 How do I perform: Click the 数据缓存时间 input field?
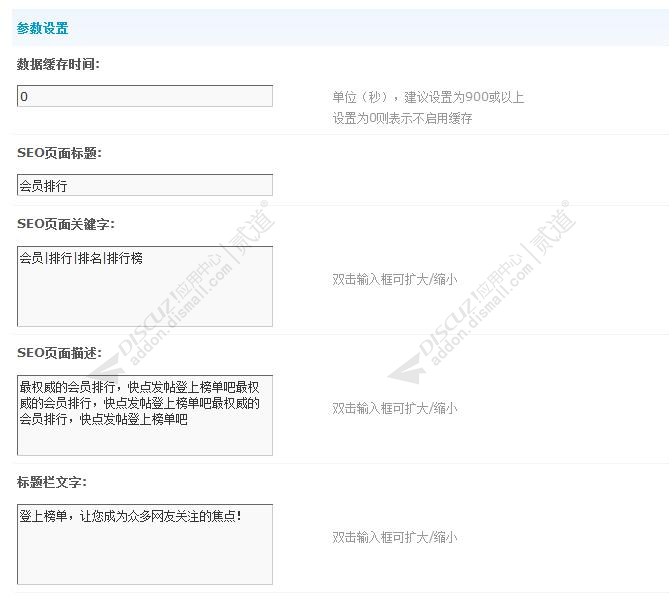pos(145,96)
